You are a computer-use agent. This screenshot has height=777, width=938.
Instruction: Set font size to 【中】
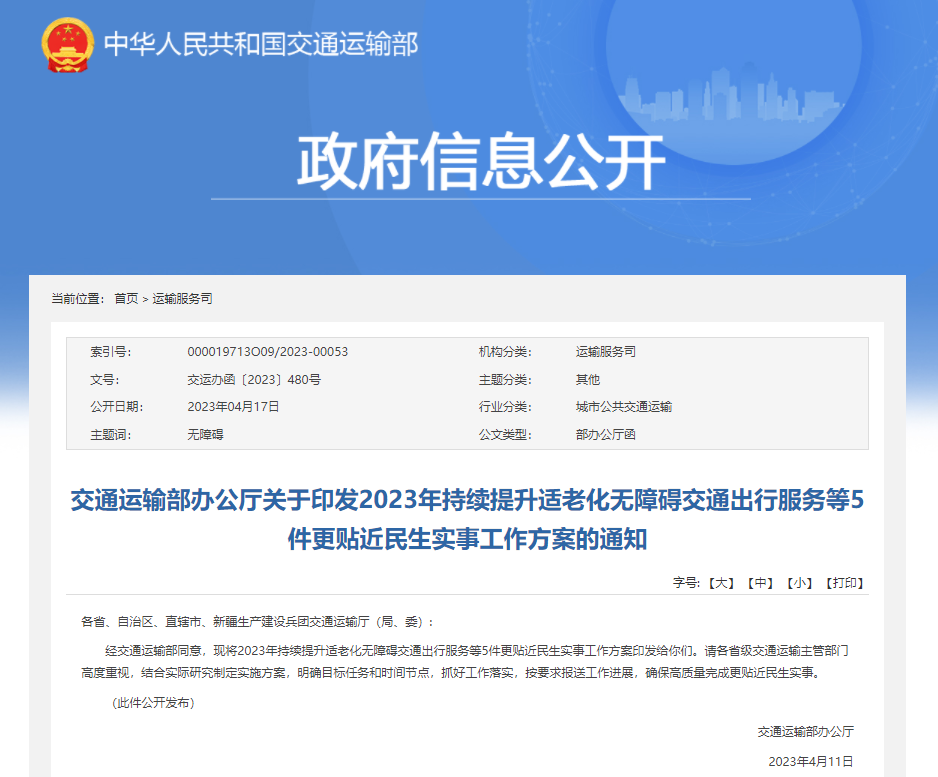[x=762, y=583]
